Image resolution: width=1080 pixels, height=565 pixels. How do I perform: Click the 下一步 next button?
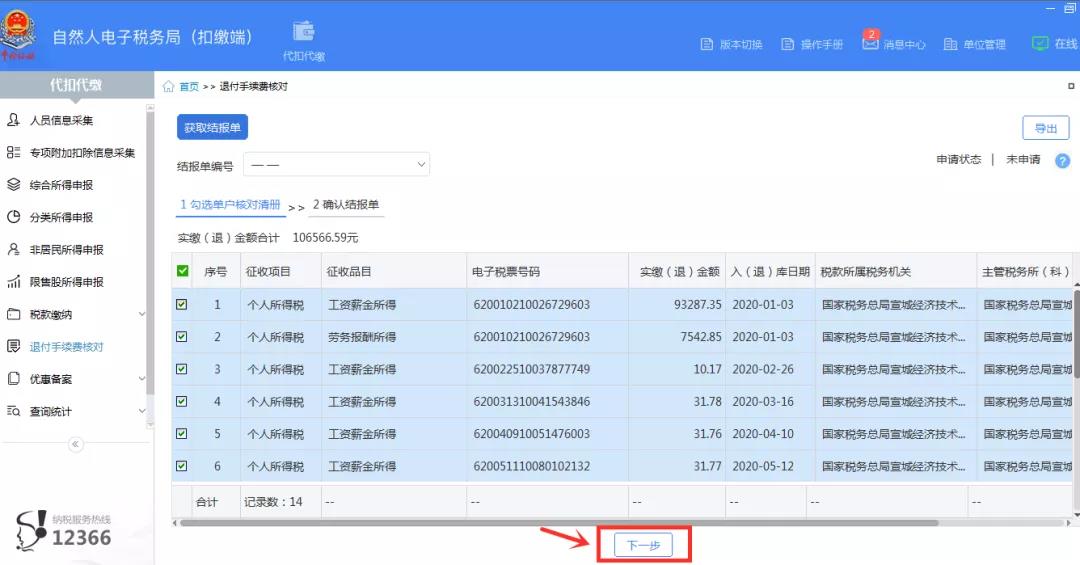point(643,545)
